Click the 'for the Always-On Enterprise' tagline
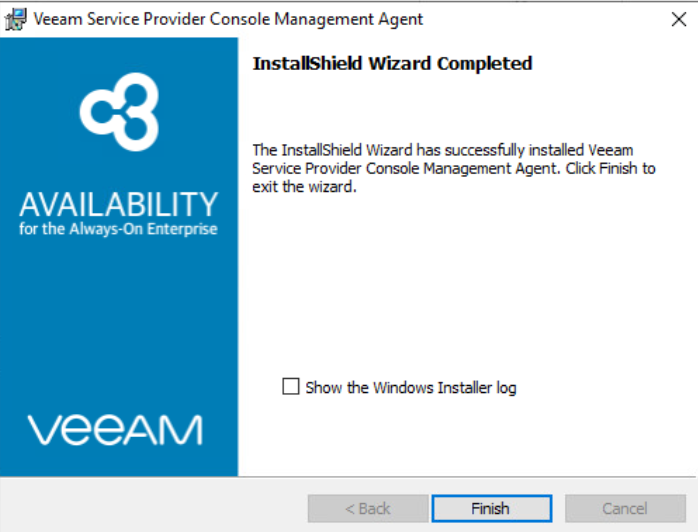 click(x=118, y=229)
